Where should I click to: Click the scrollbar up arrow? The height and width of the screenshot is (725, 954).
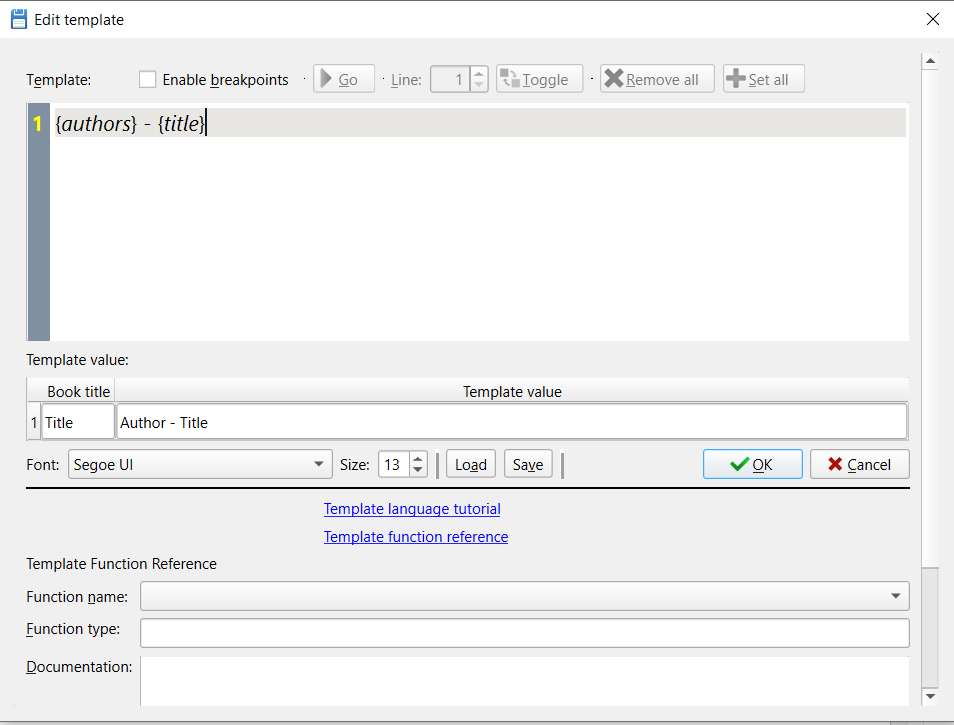tap(930, 61)
